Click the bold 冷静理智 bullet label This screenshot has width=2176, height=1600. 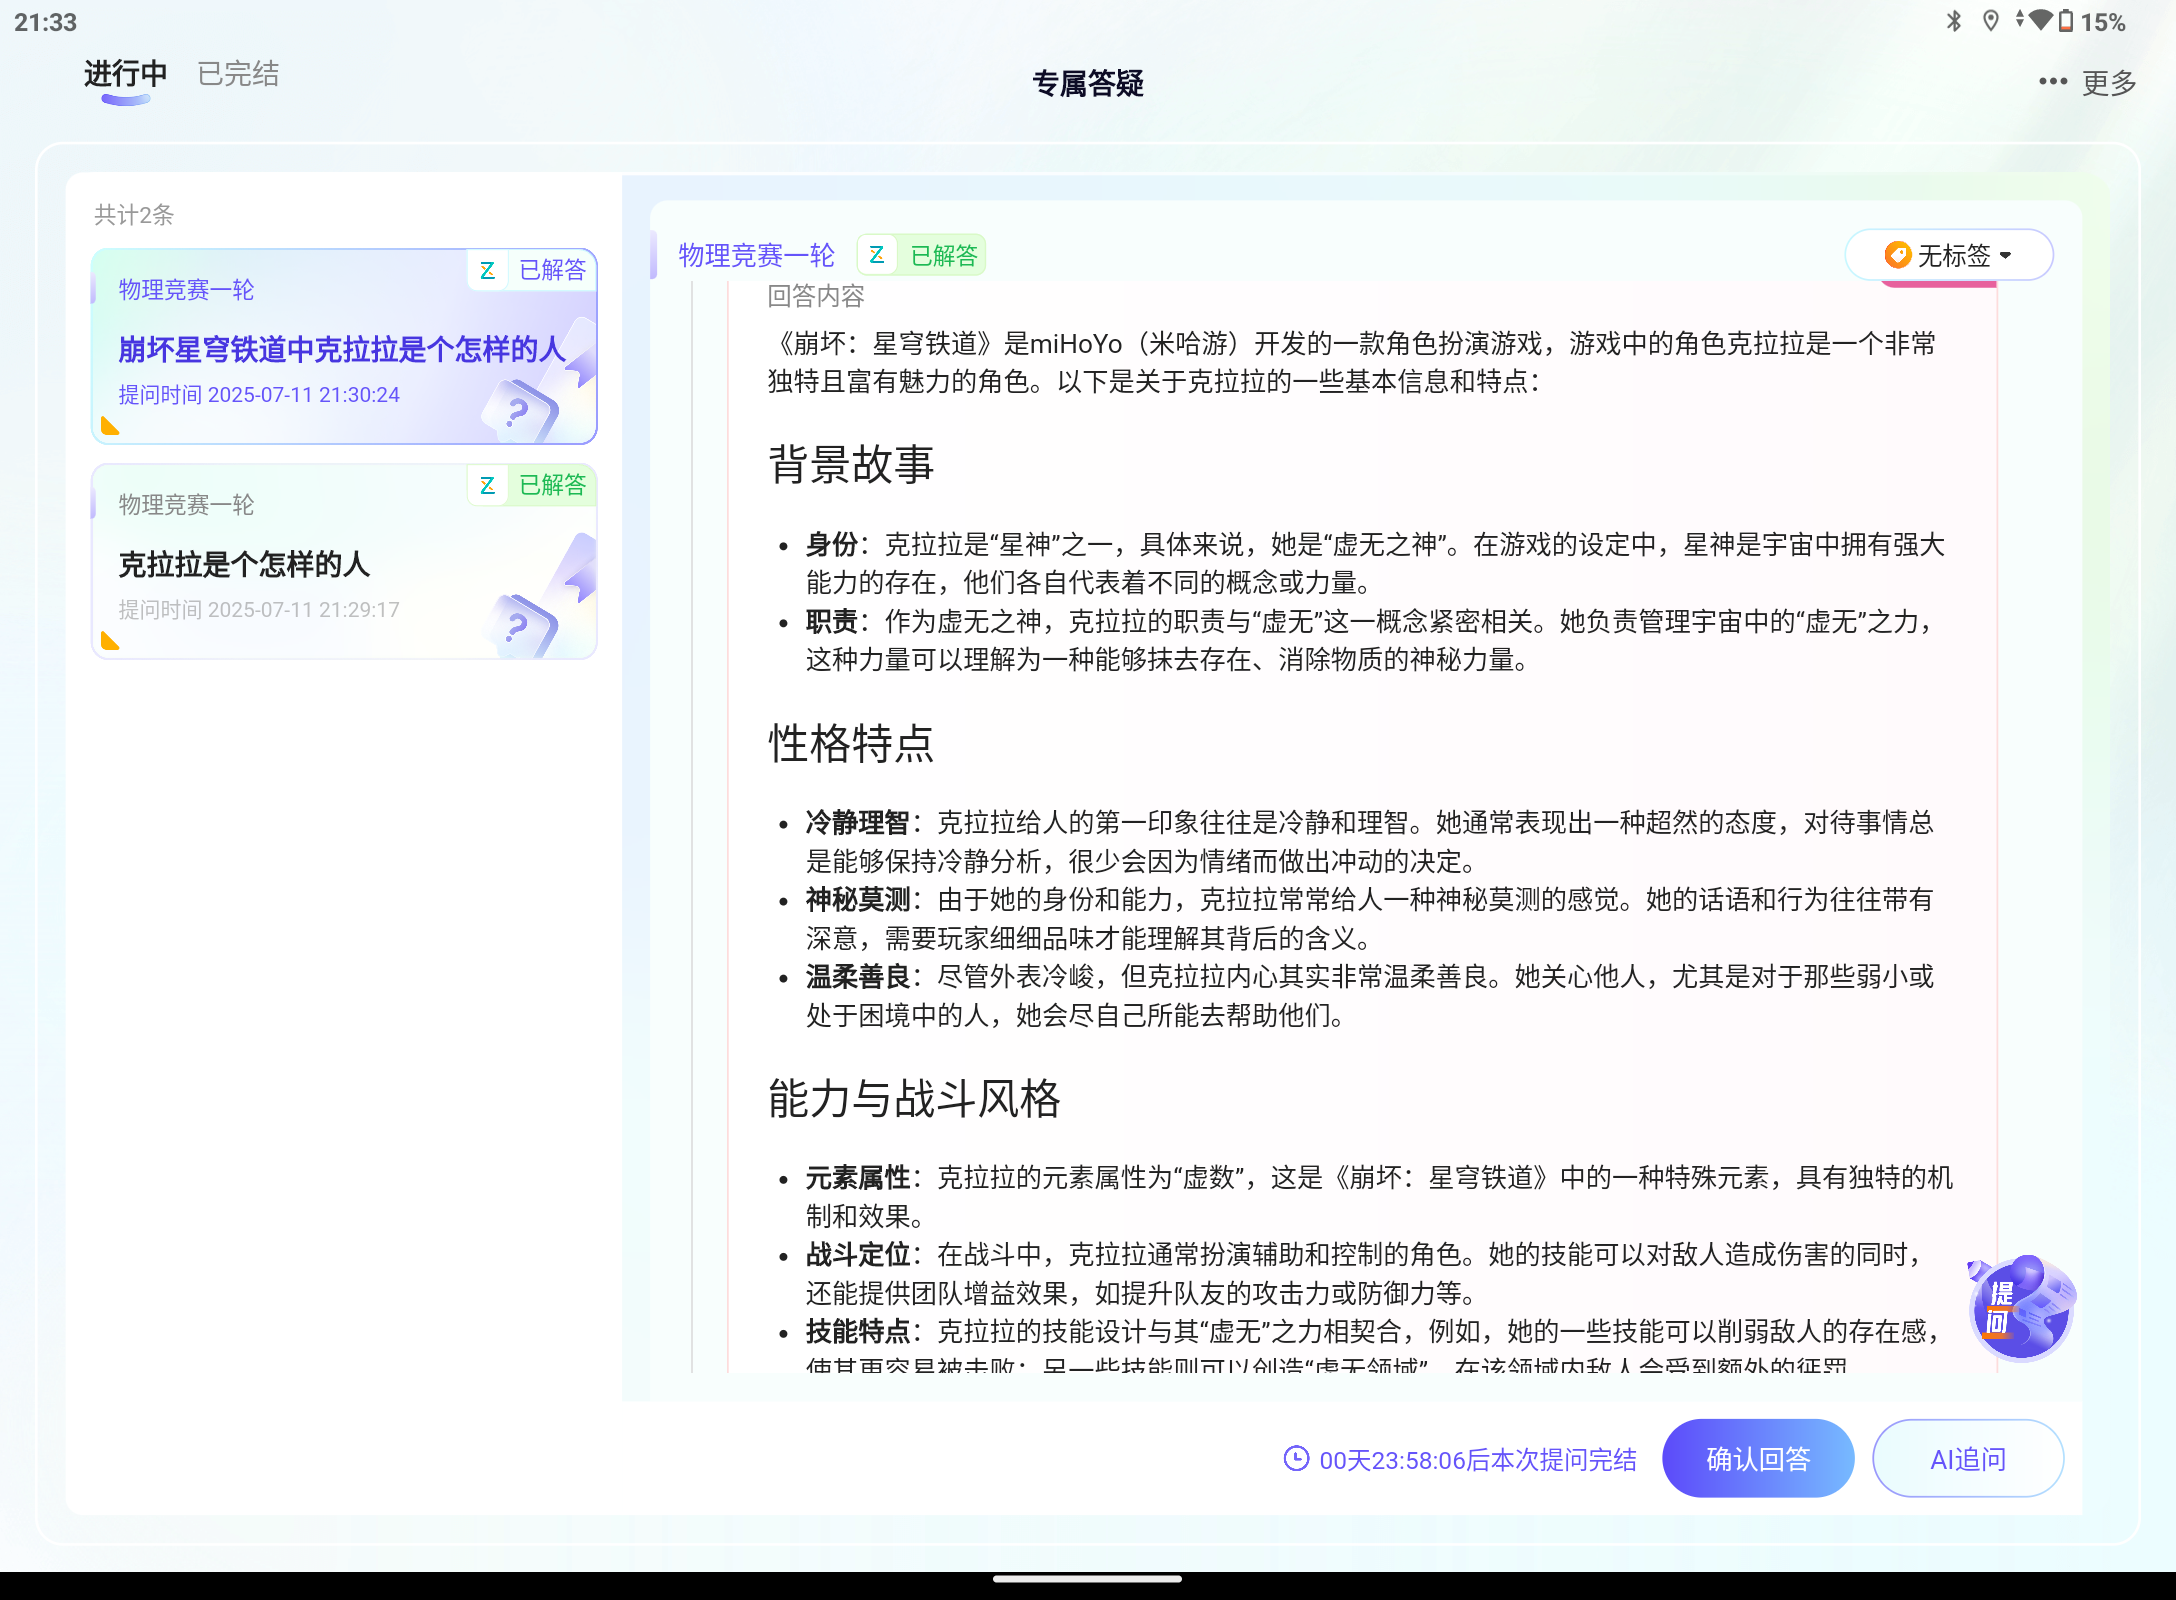(x=858, y=823)
